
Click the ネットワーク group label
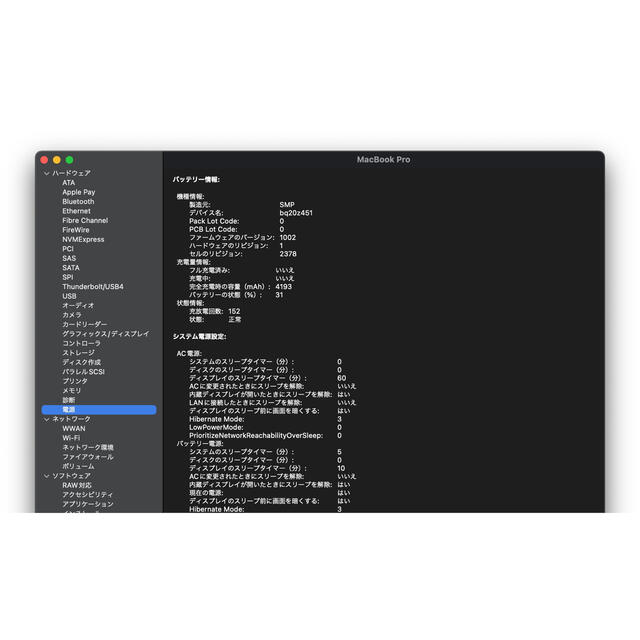[x=71, y=419]
